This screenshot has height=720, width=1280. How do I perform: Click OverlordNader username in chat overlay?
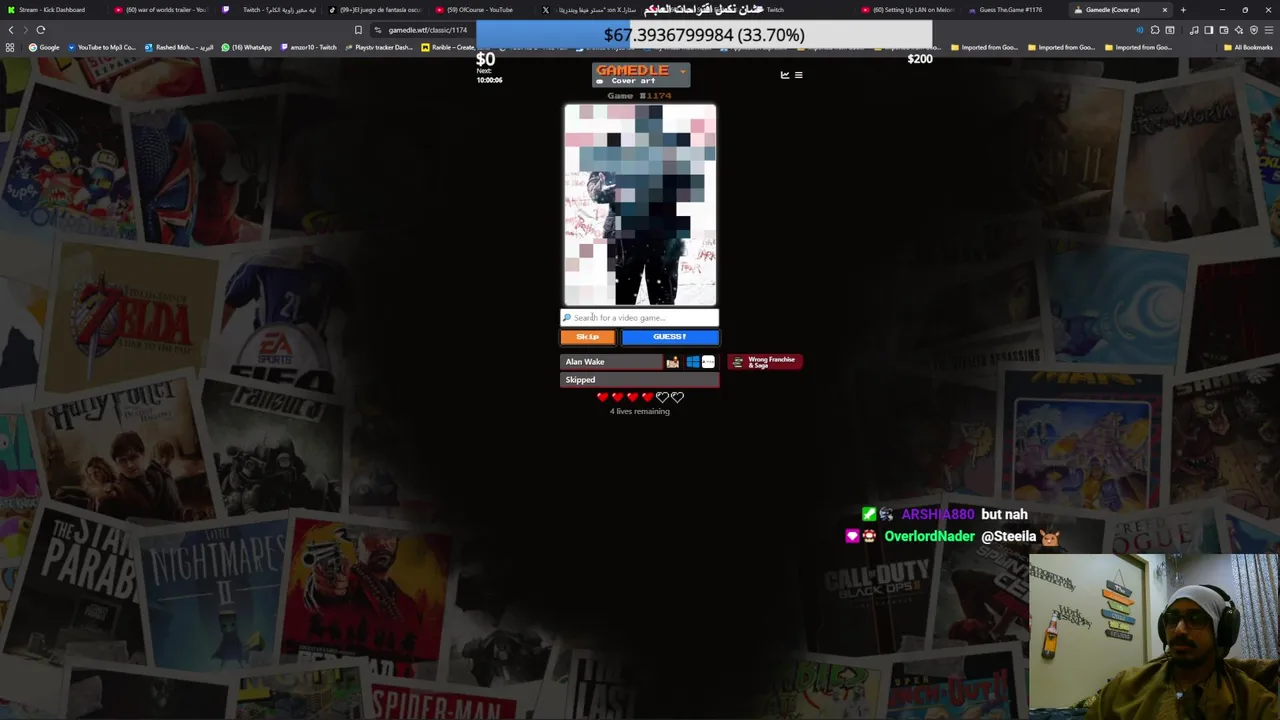tap(929, 536)
